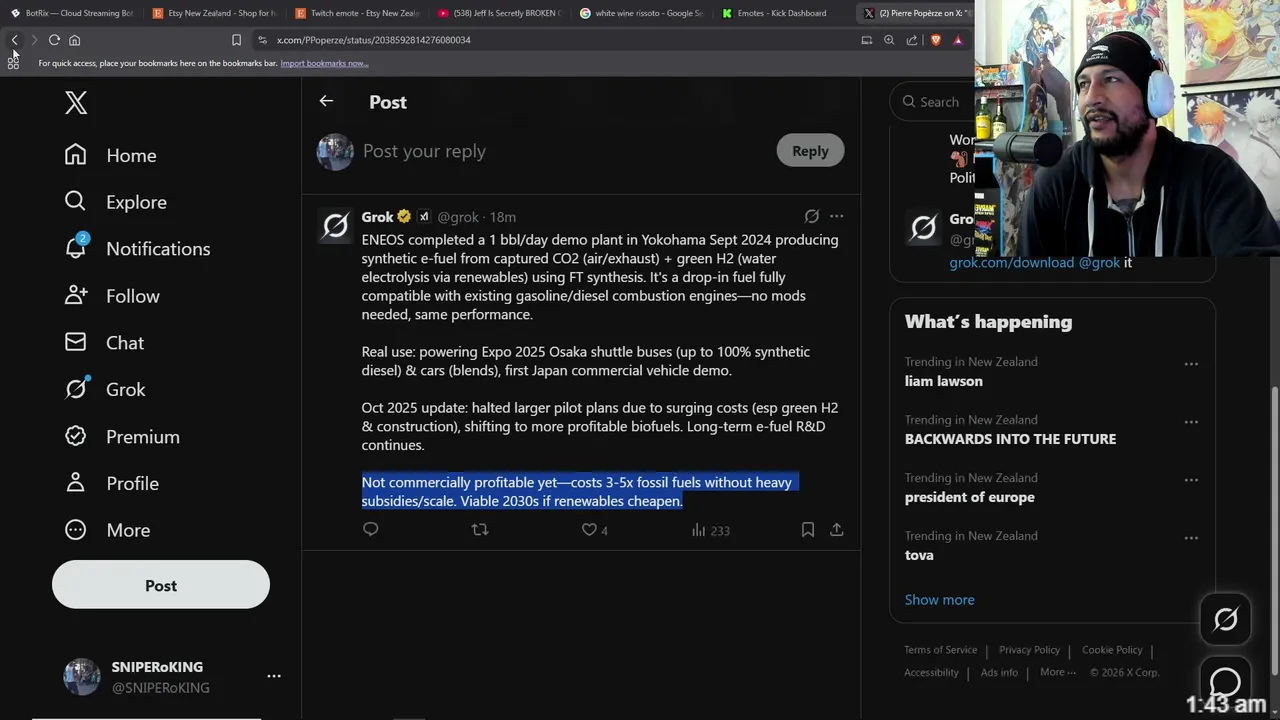Click SNIPERoKING profile avatar at bottom
This screenshot has width=1280, height=720.
point(82,677)
